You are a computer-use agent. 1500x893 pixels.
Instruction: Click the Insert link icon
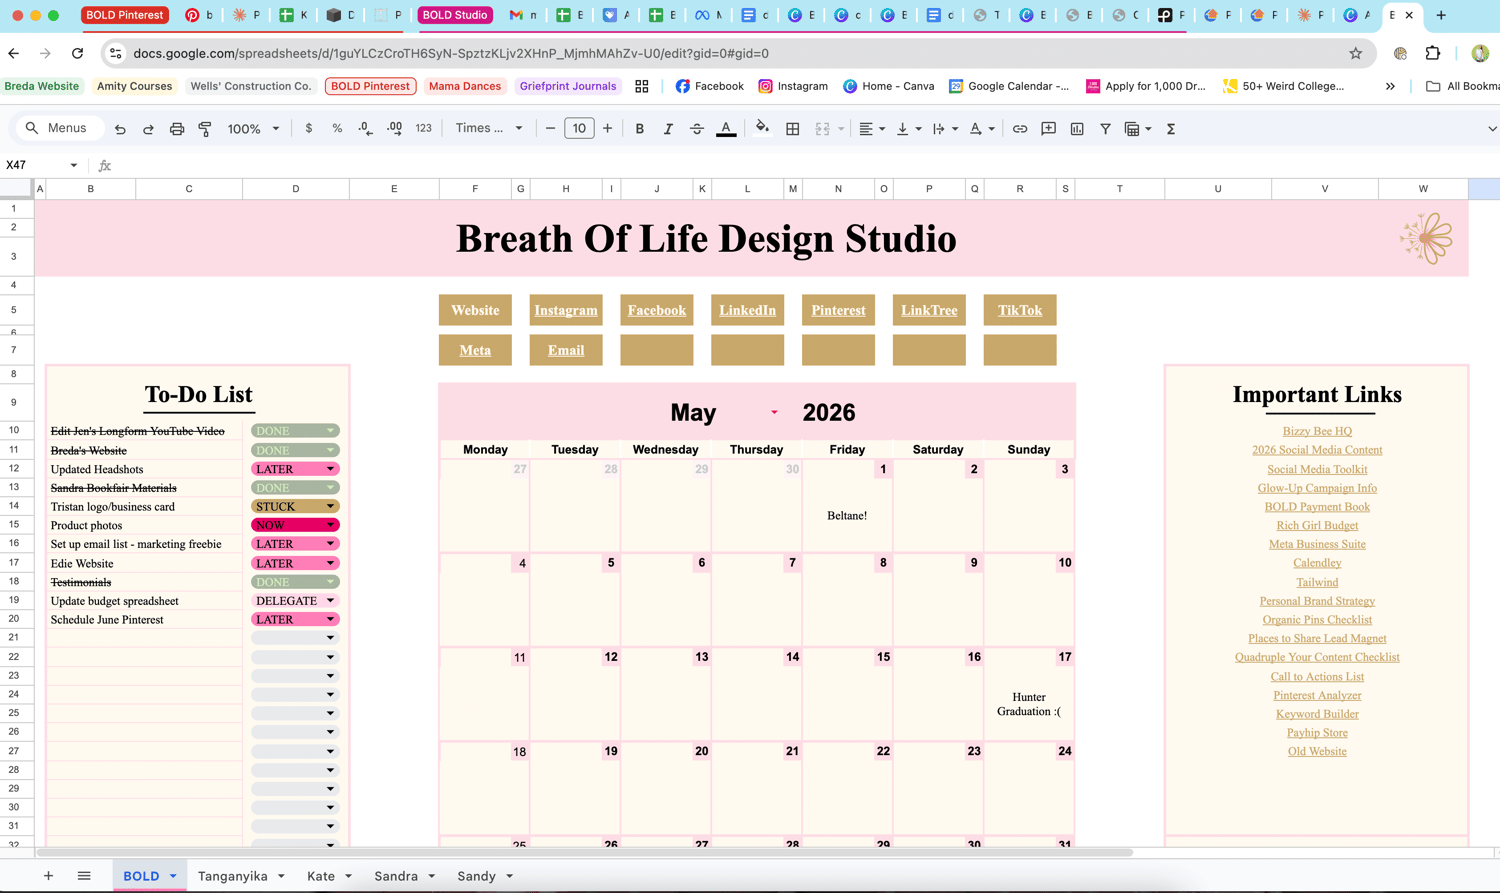pos(1020,129)
